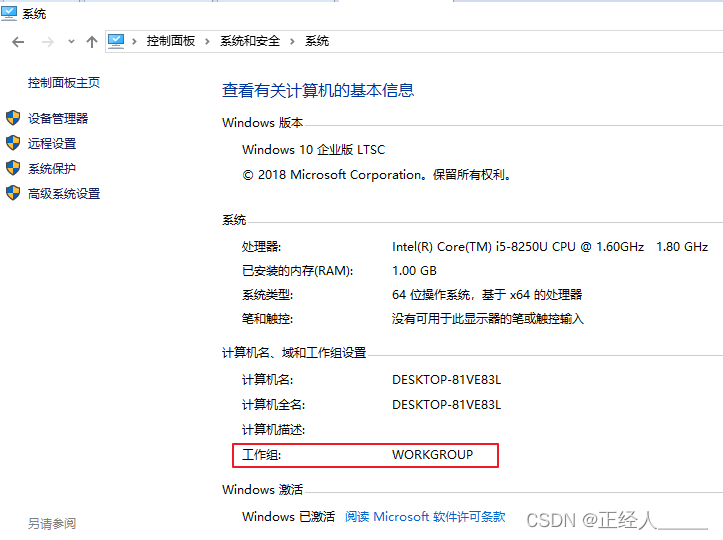Click the back navigation arrow
The height and width of the screenshot is (540, 723).
(18, 42)
